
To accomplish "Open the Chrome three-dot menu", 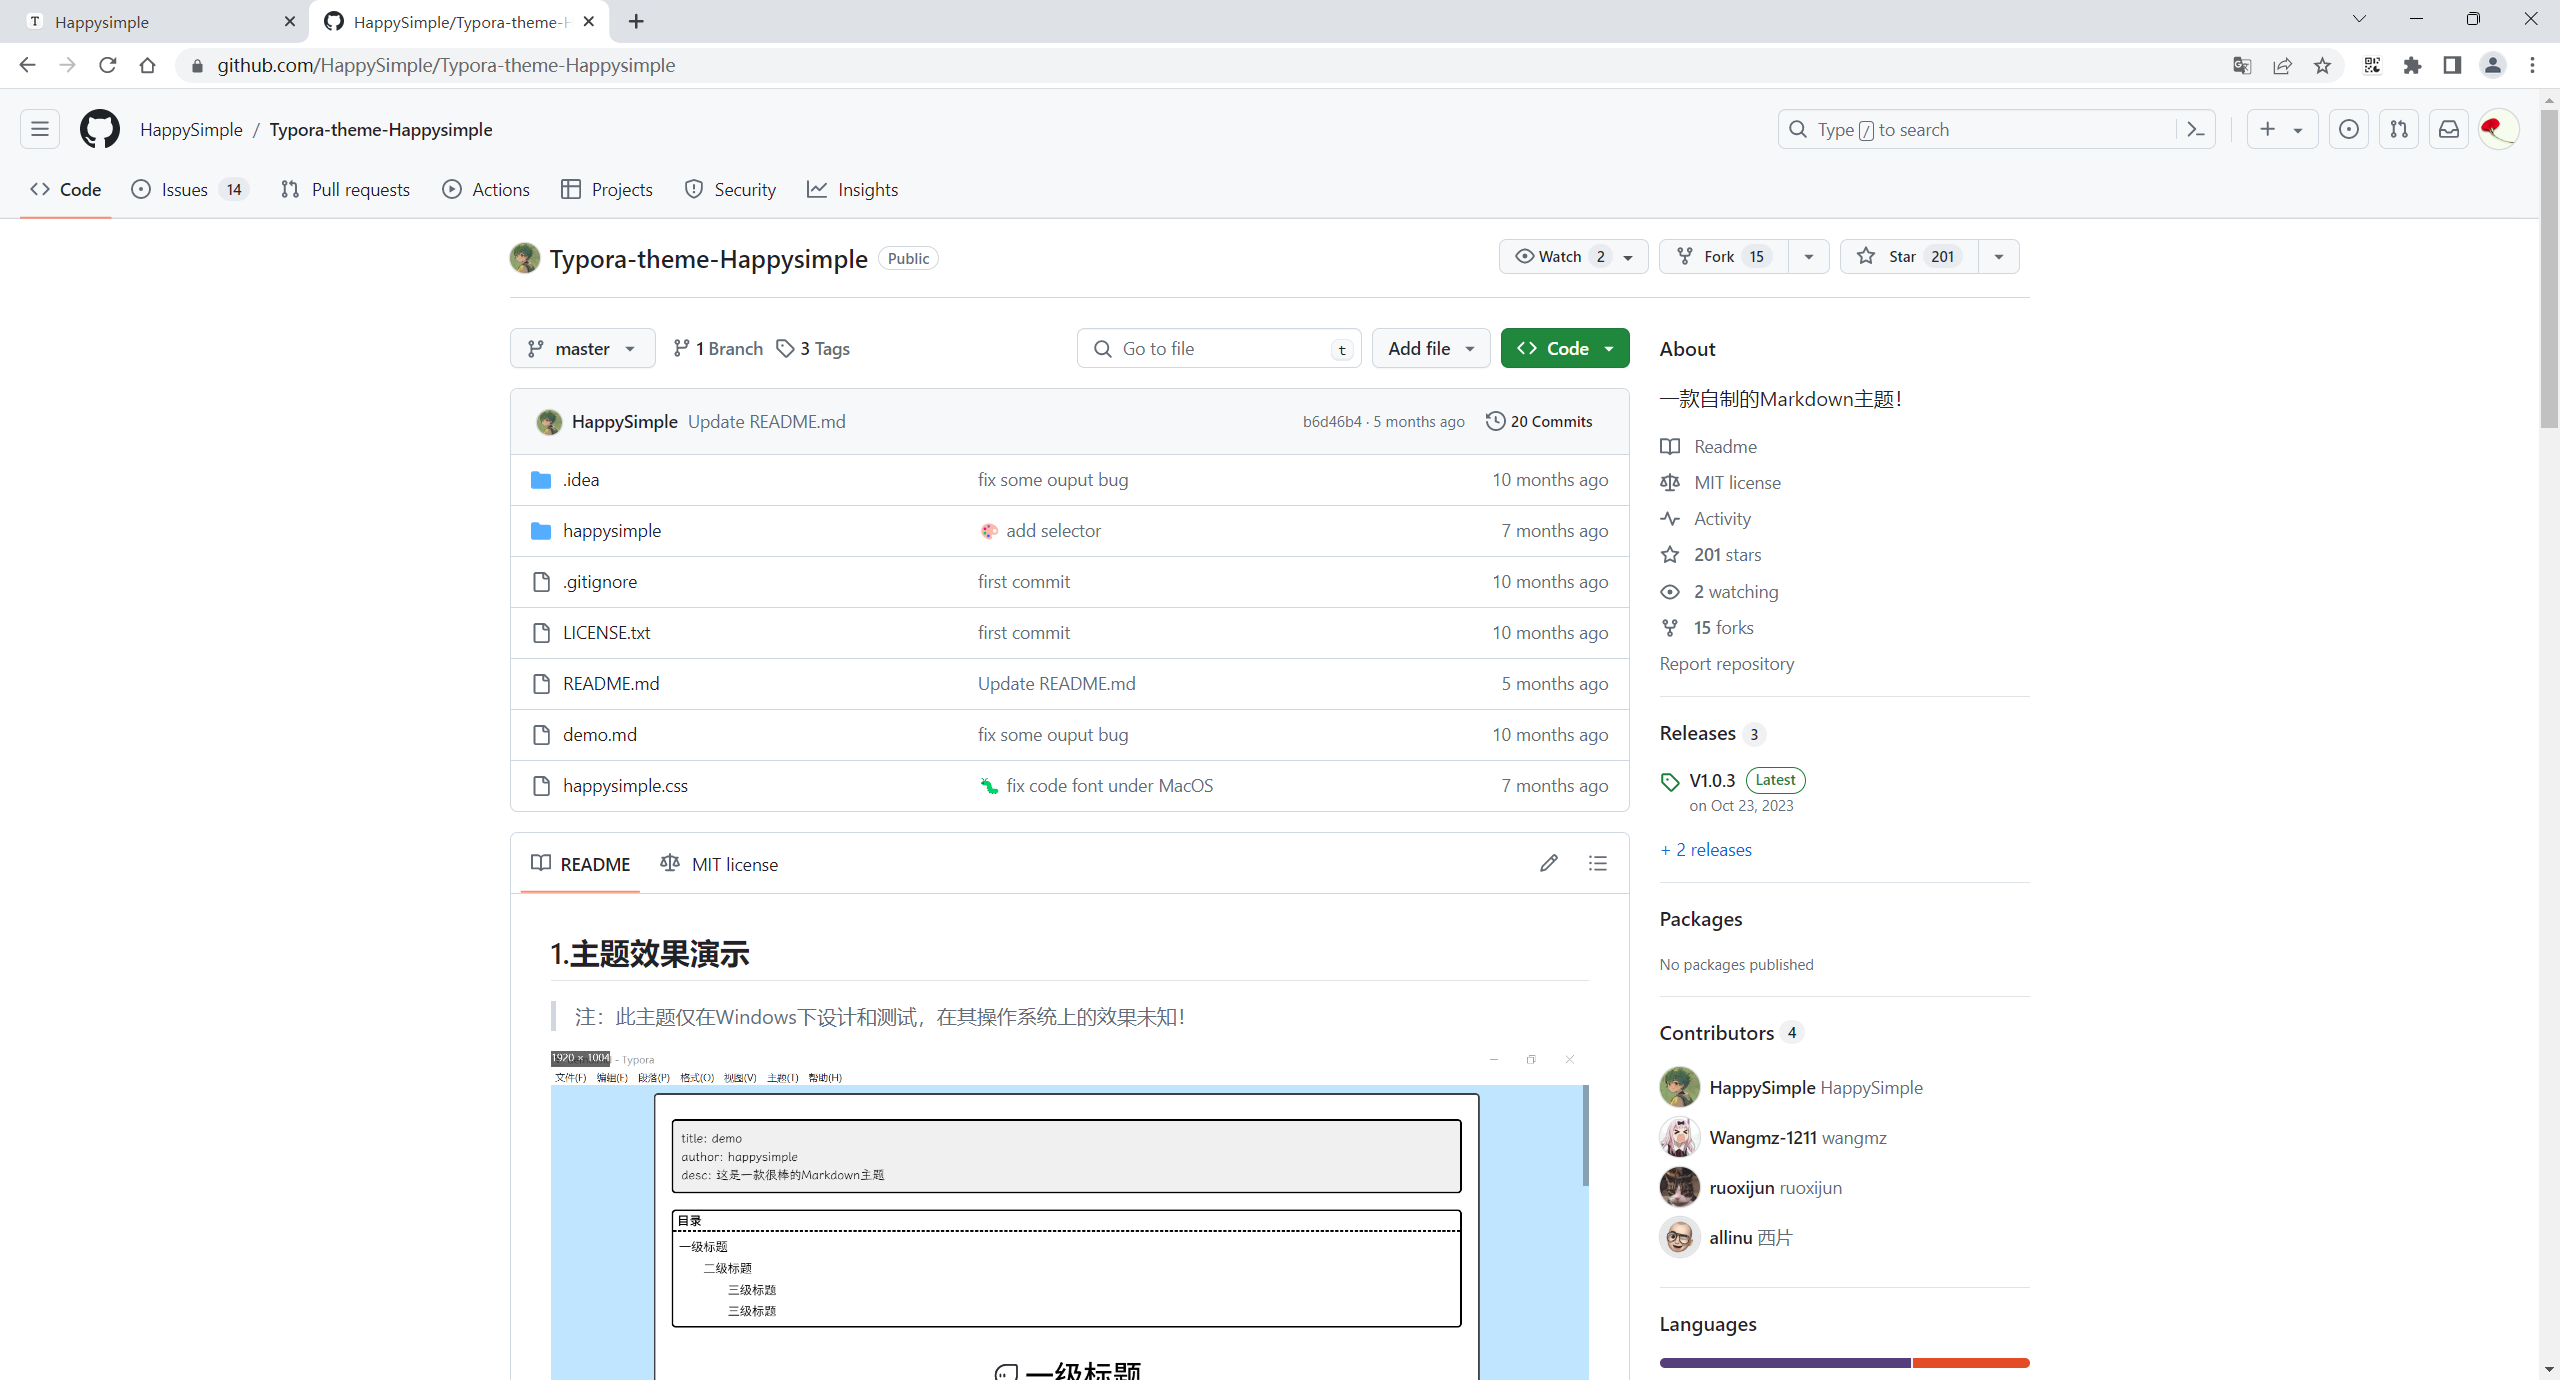I will tap(2532, 65).
